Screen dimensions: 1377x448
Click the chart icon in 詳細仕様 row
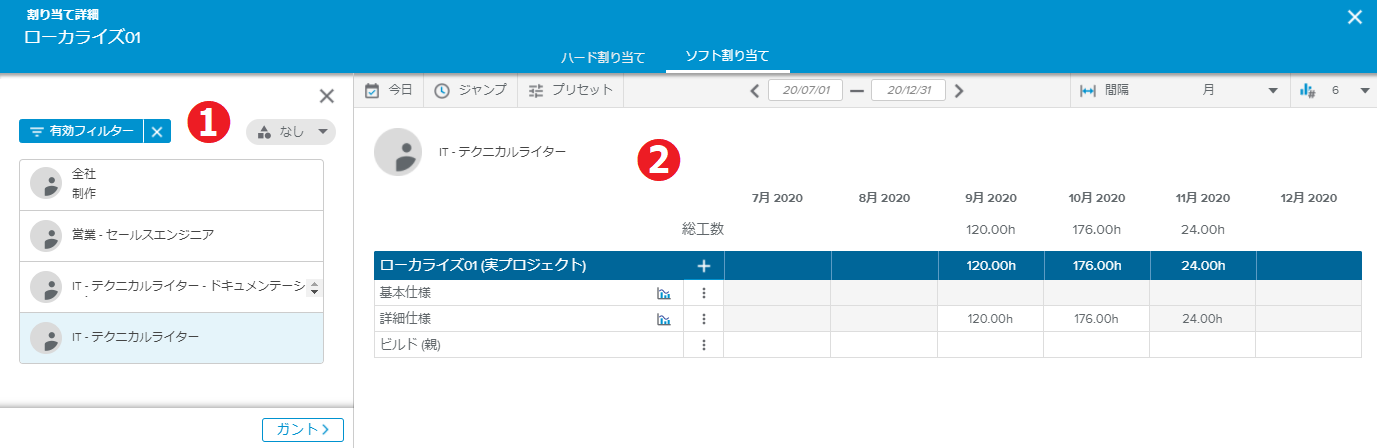point(663,319)
